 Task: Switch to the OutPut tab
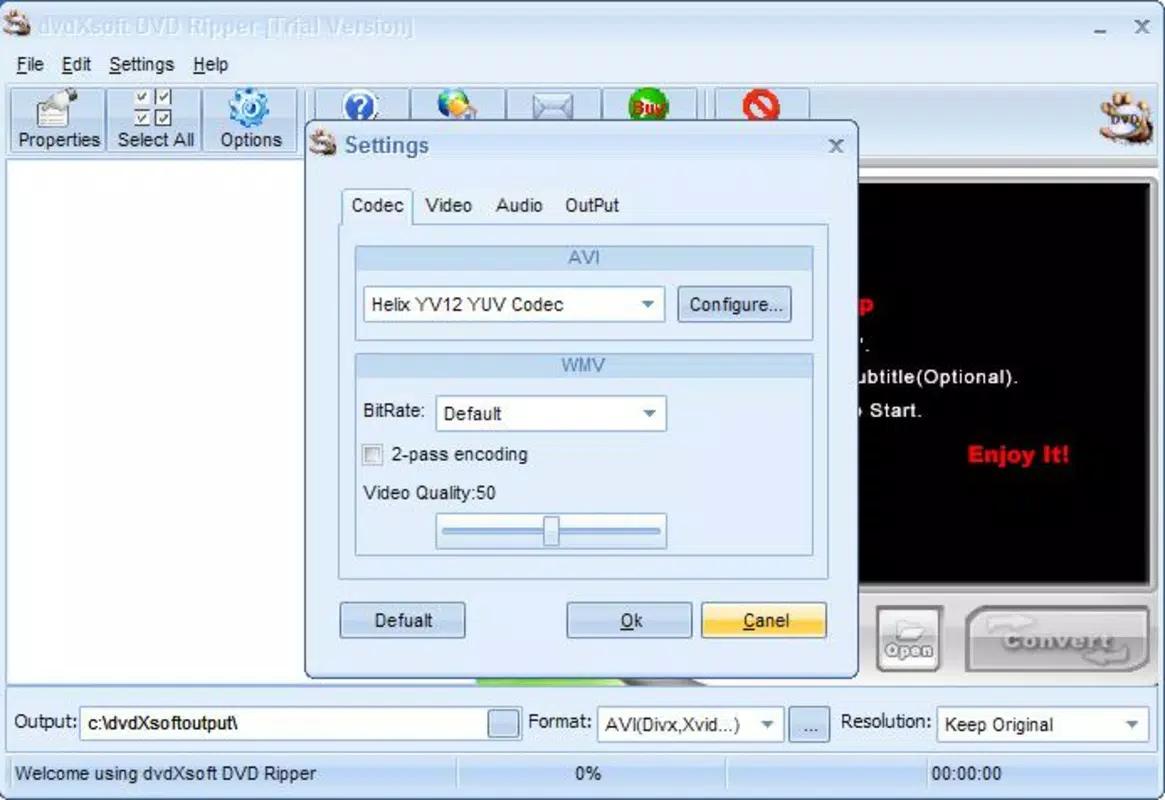[x=591, y=206]
